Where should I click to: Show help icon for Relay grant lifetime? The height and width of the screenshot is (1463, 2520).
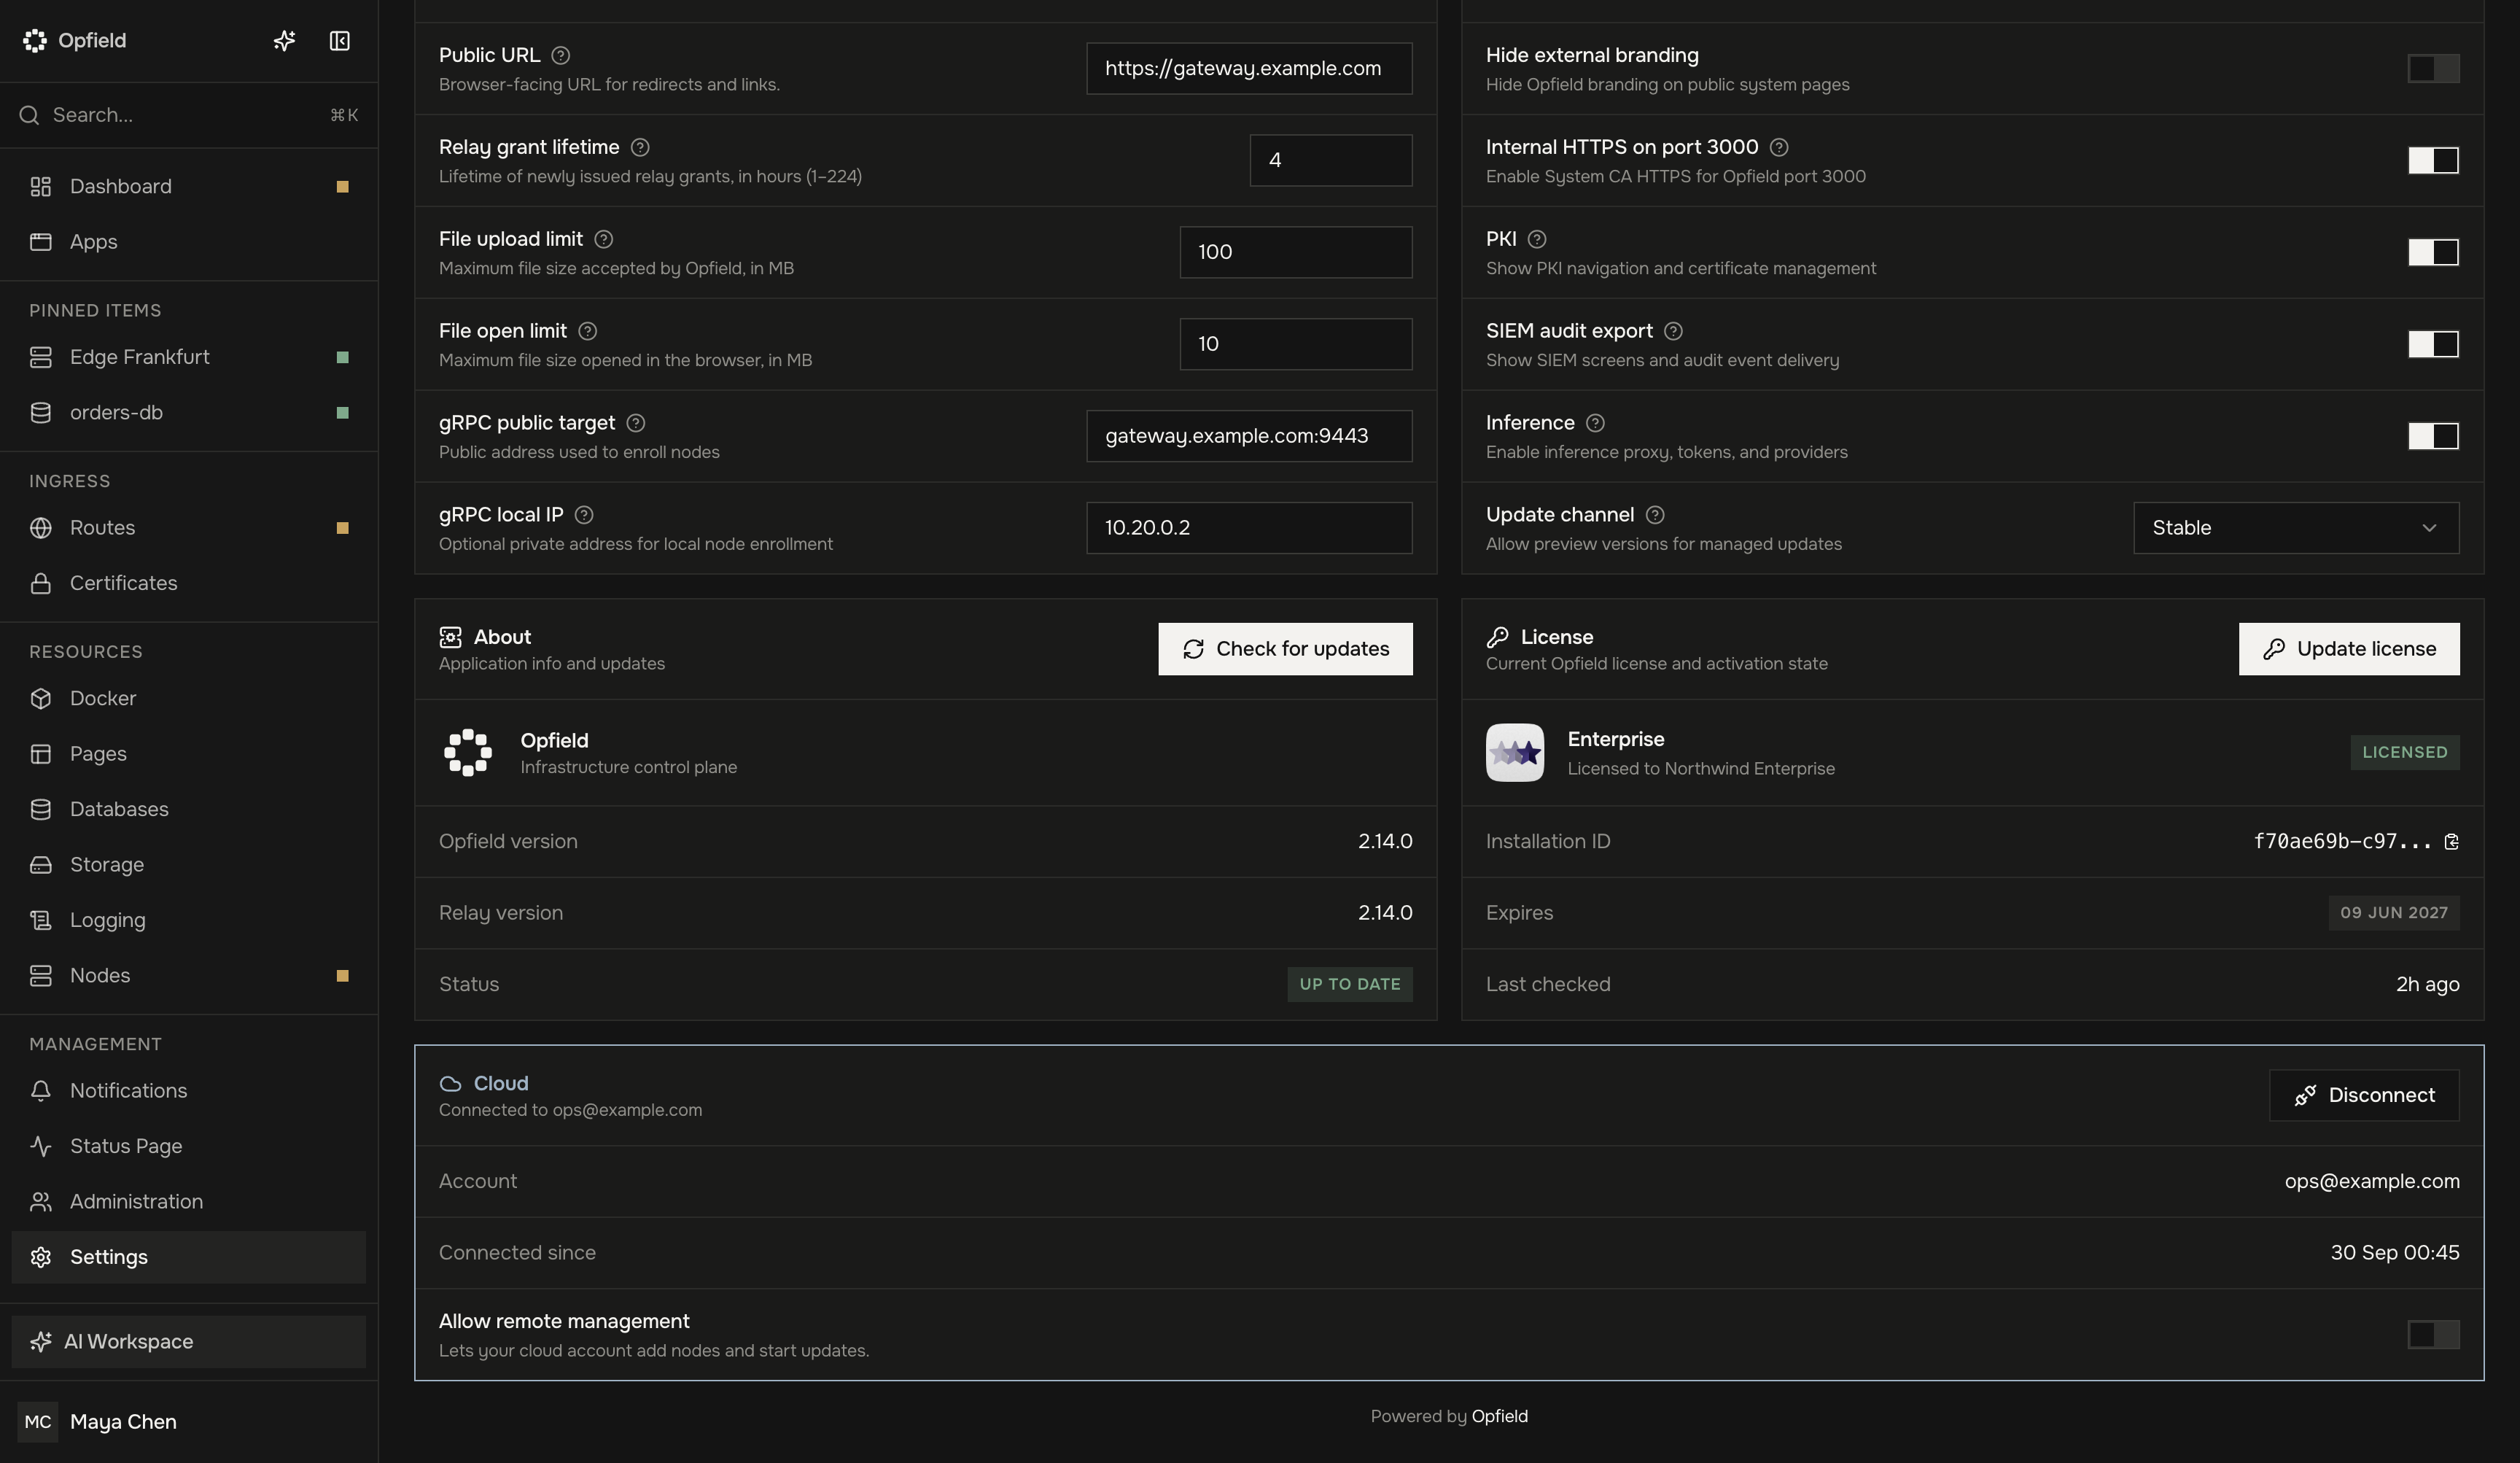(x=641, y=148)
